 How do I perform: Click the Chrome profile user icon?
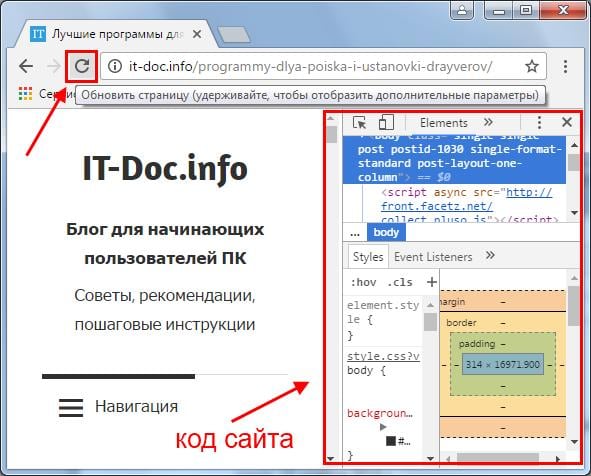pyautogui.click(x=462, y=10)
